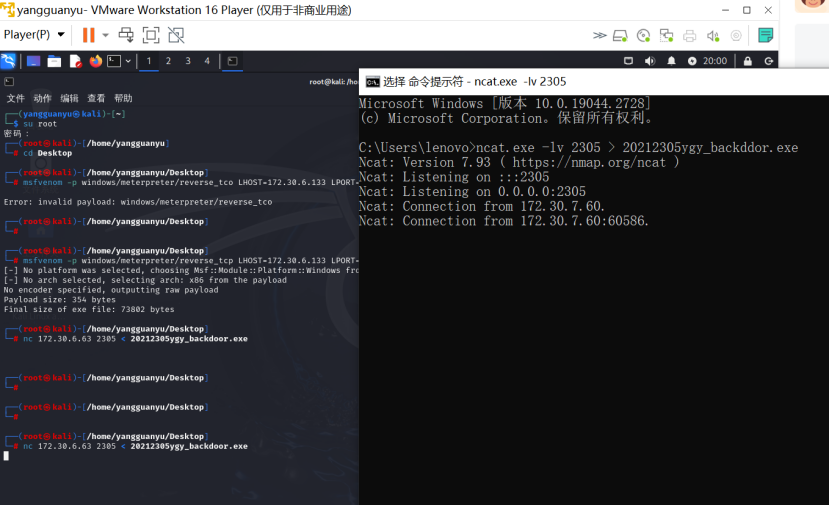Click the hard disk device icon
The image size is (830, 505).
pos(620,36)
